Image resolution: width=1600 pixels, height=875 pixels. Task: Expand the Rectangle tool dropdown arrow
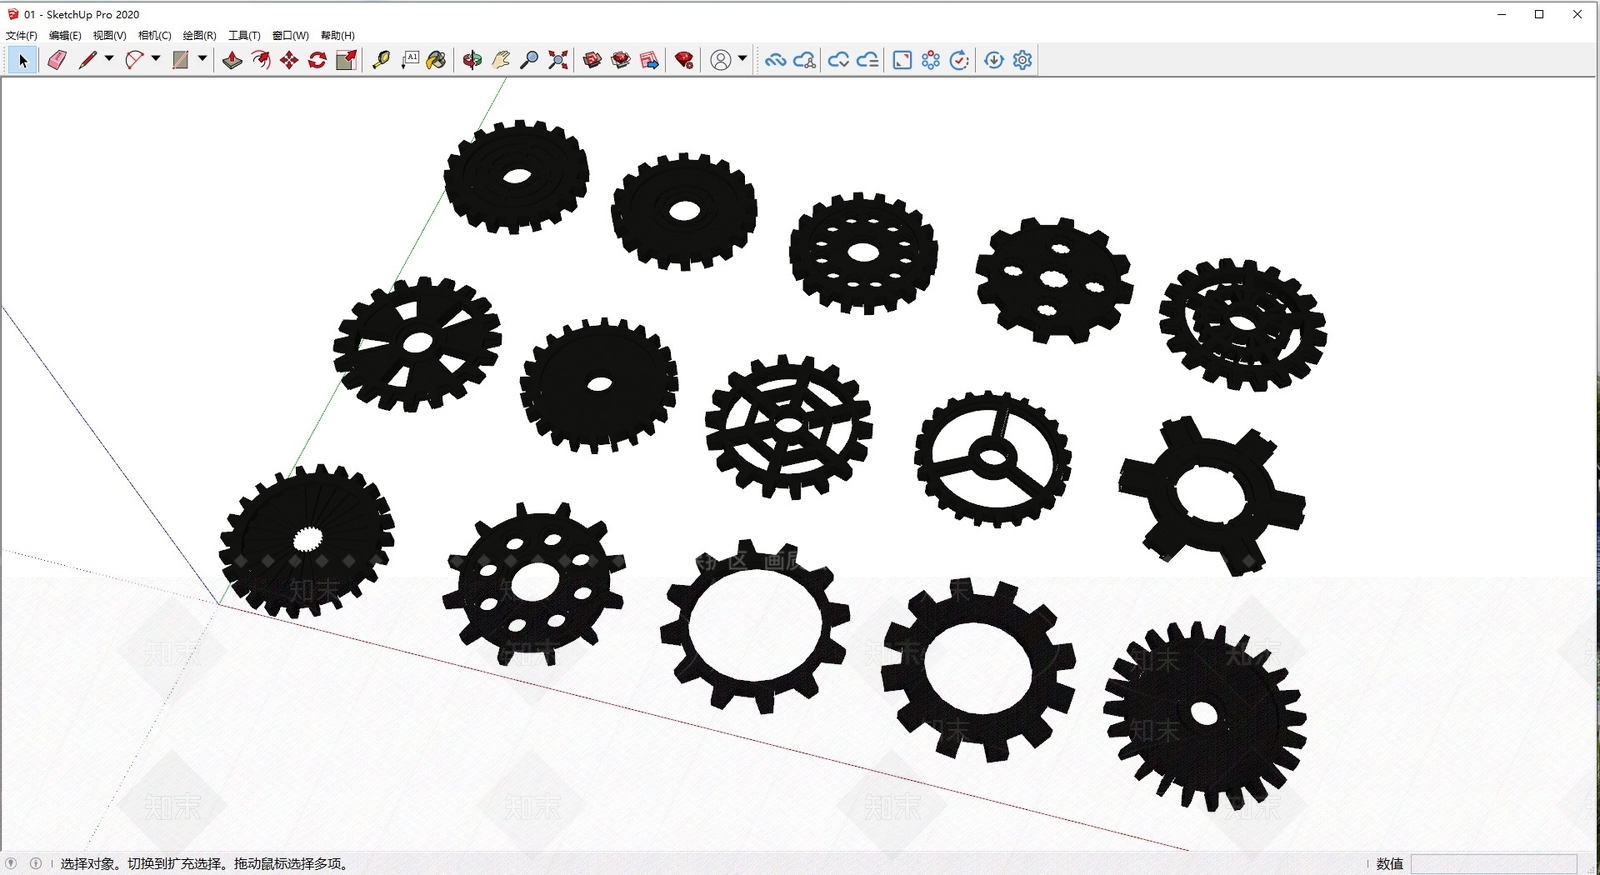(202, 59)
